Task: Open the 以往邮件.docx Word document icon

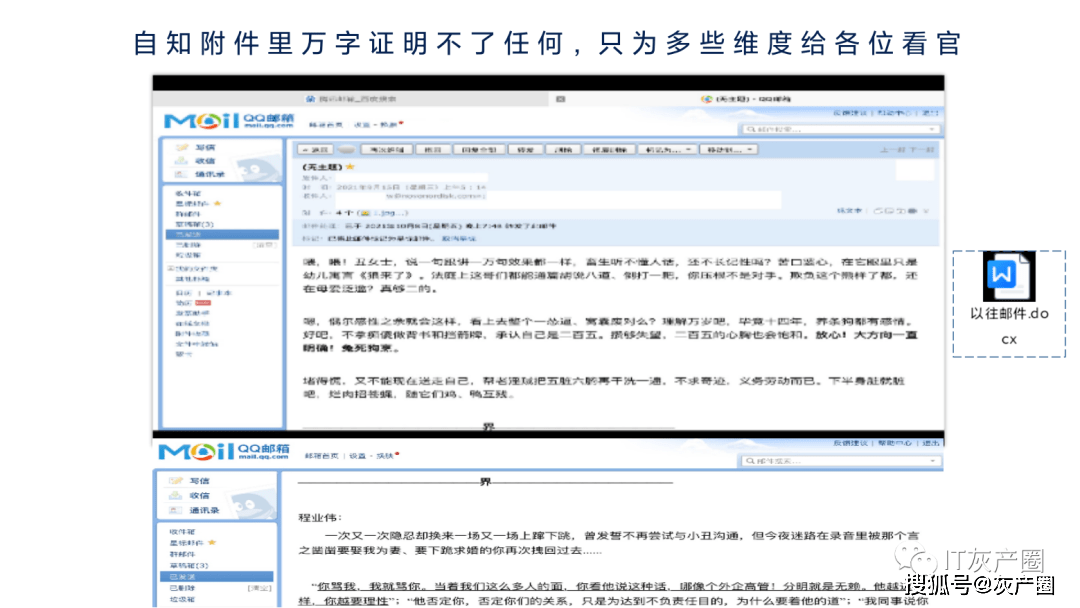Action: pos(1009,276)
